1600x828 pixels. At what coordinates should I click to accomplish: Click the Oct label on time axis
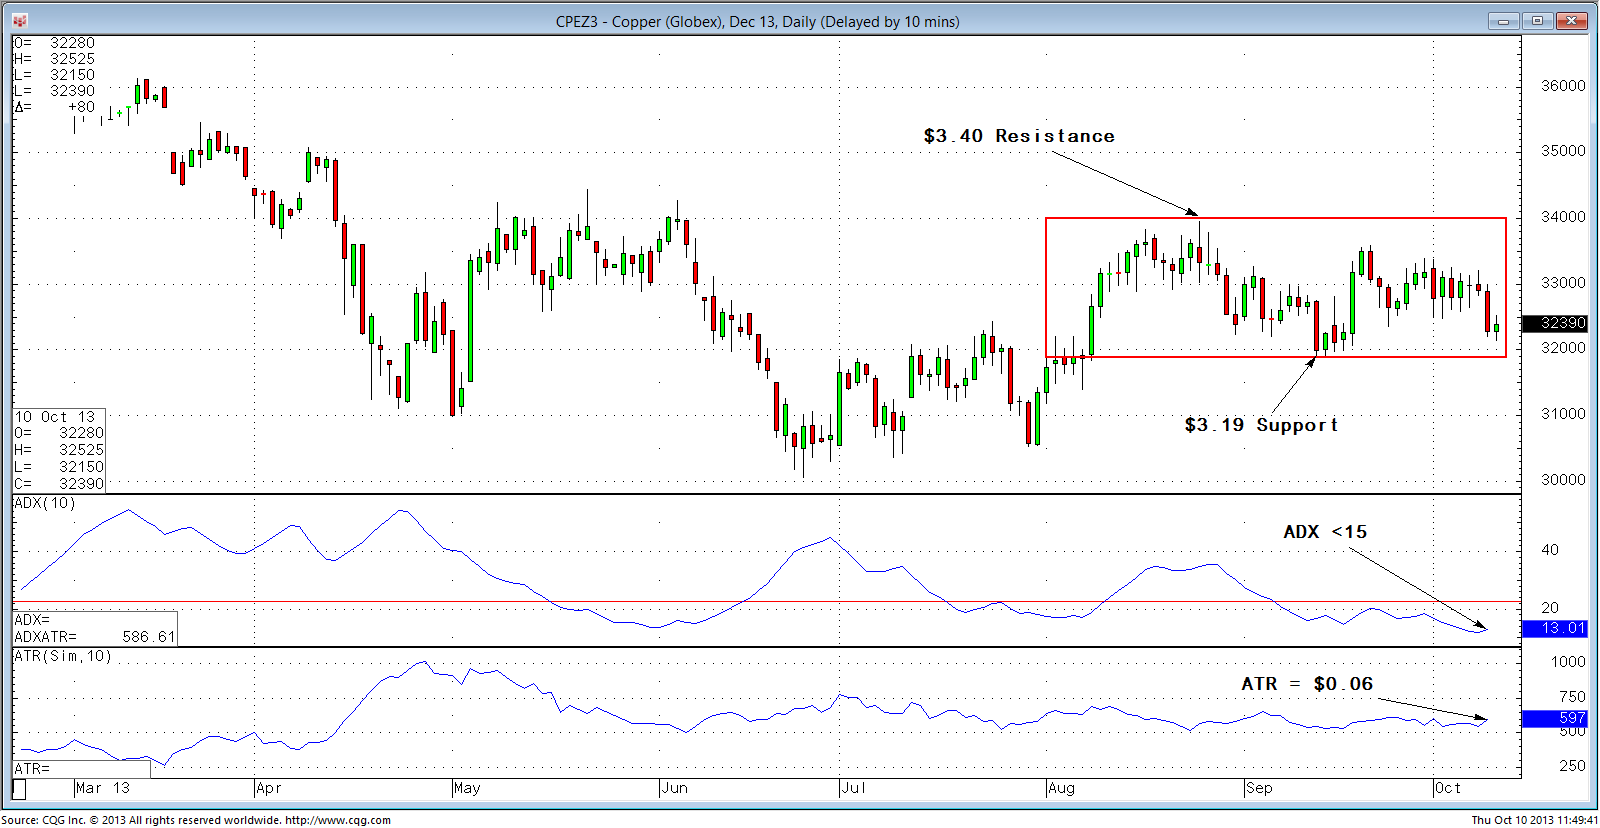click(1447, 788)
